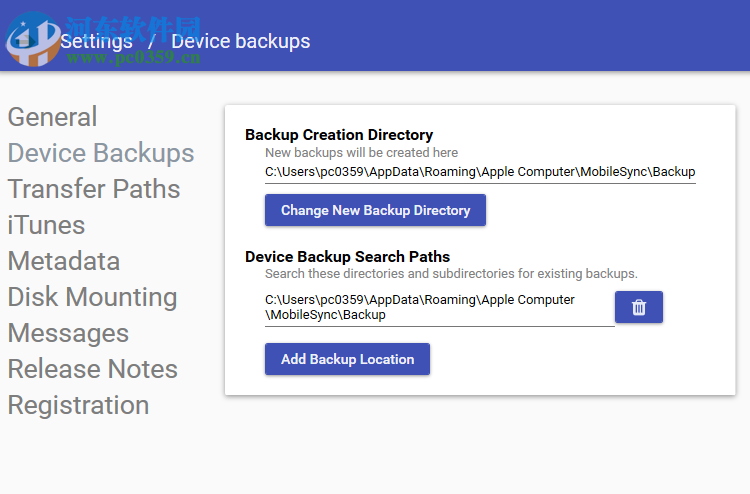
Task: Click the Add Backup Location button
Action: click(347, 359)
